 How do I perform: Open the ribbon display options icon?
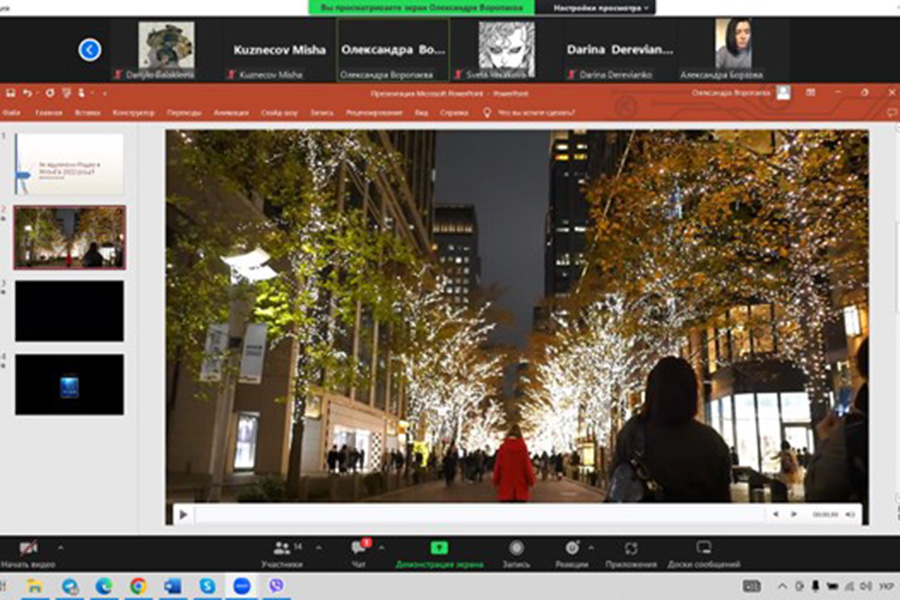(x=810, y=92)
